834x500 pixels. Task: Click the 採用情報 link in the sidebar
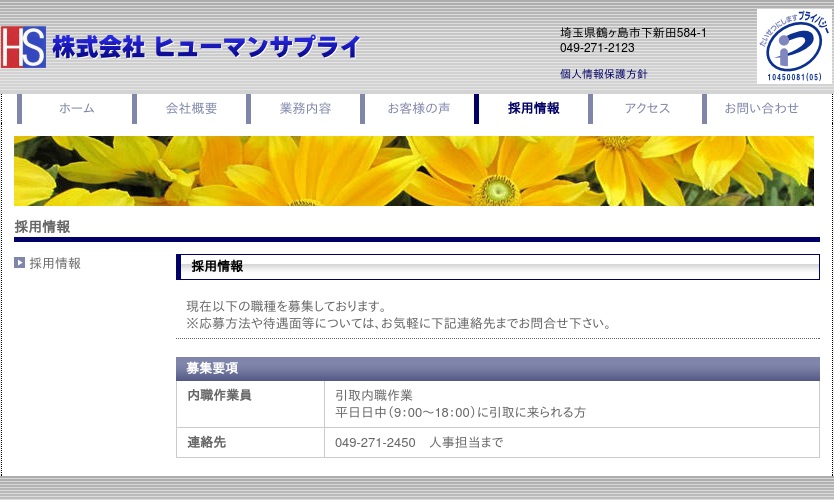pos(55,264)
